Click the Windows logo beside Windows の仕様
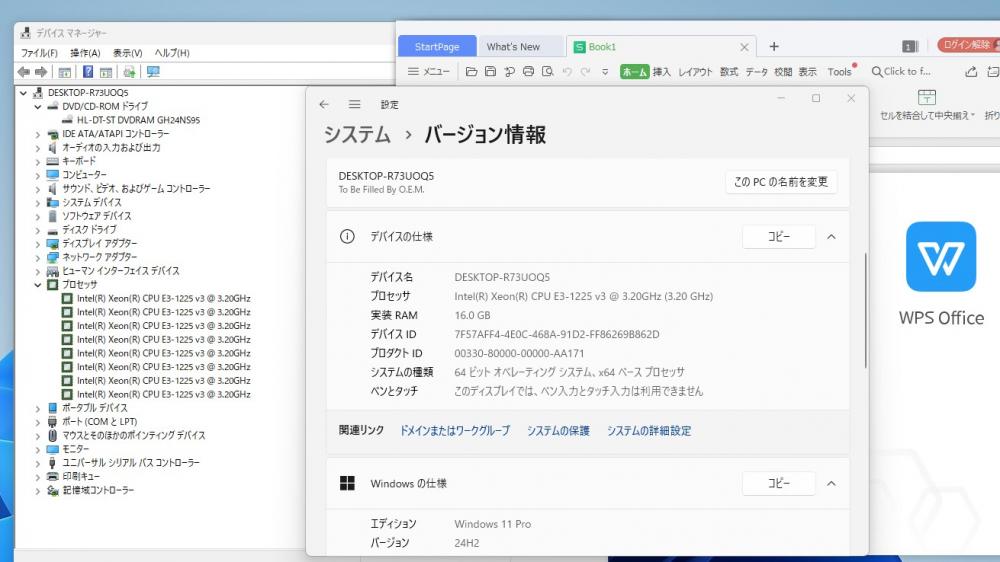The width and height of the screenshot is (1000, 562). (x=347, y=484)
